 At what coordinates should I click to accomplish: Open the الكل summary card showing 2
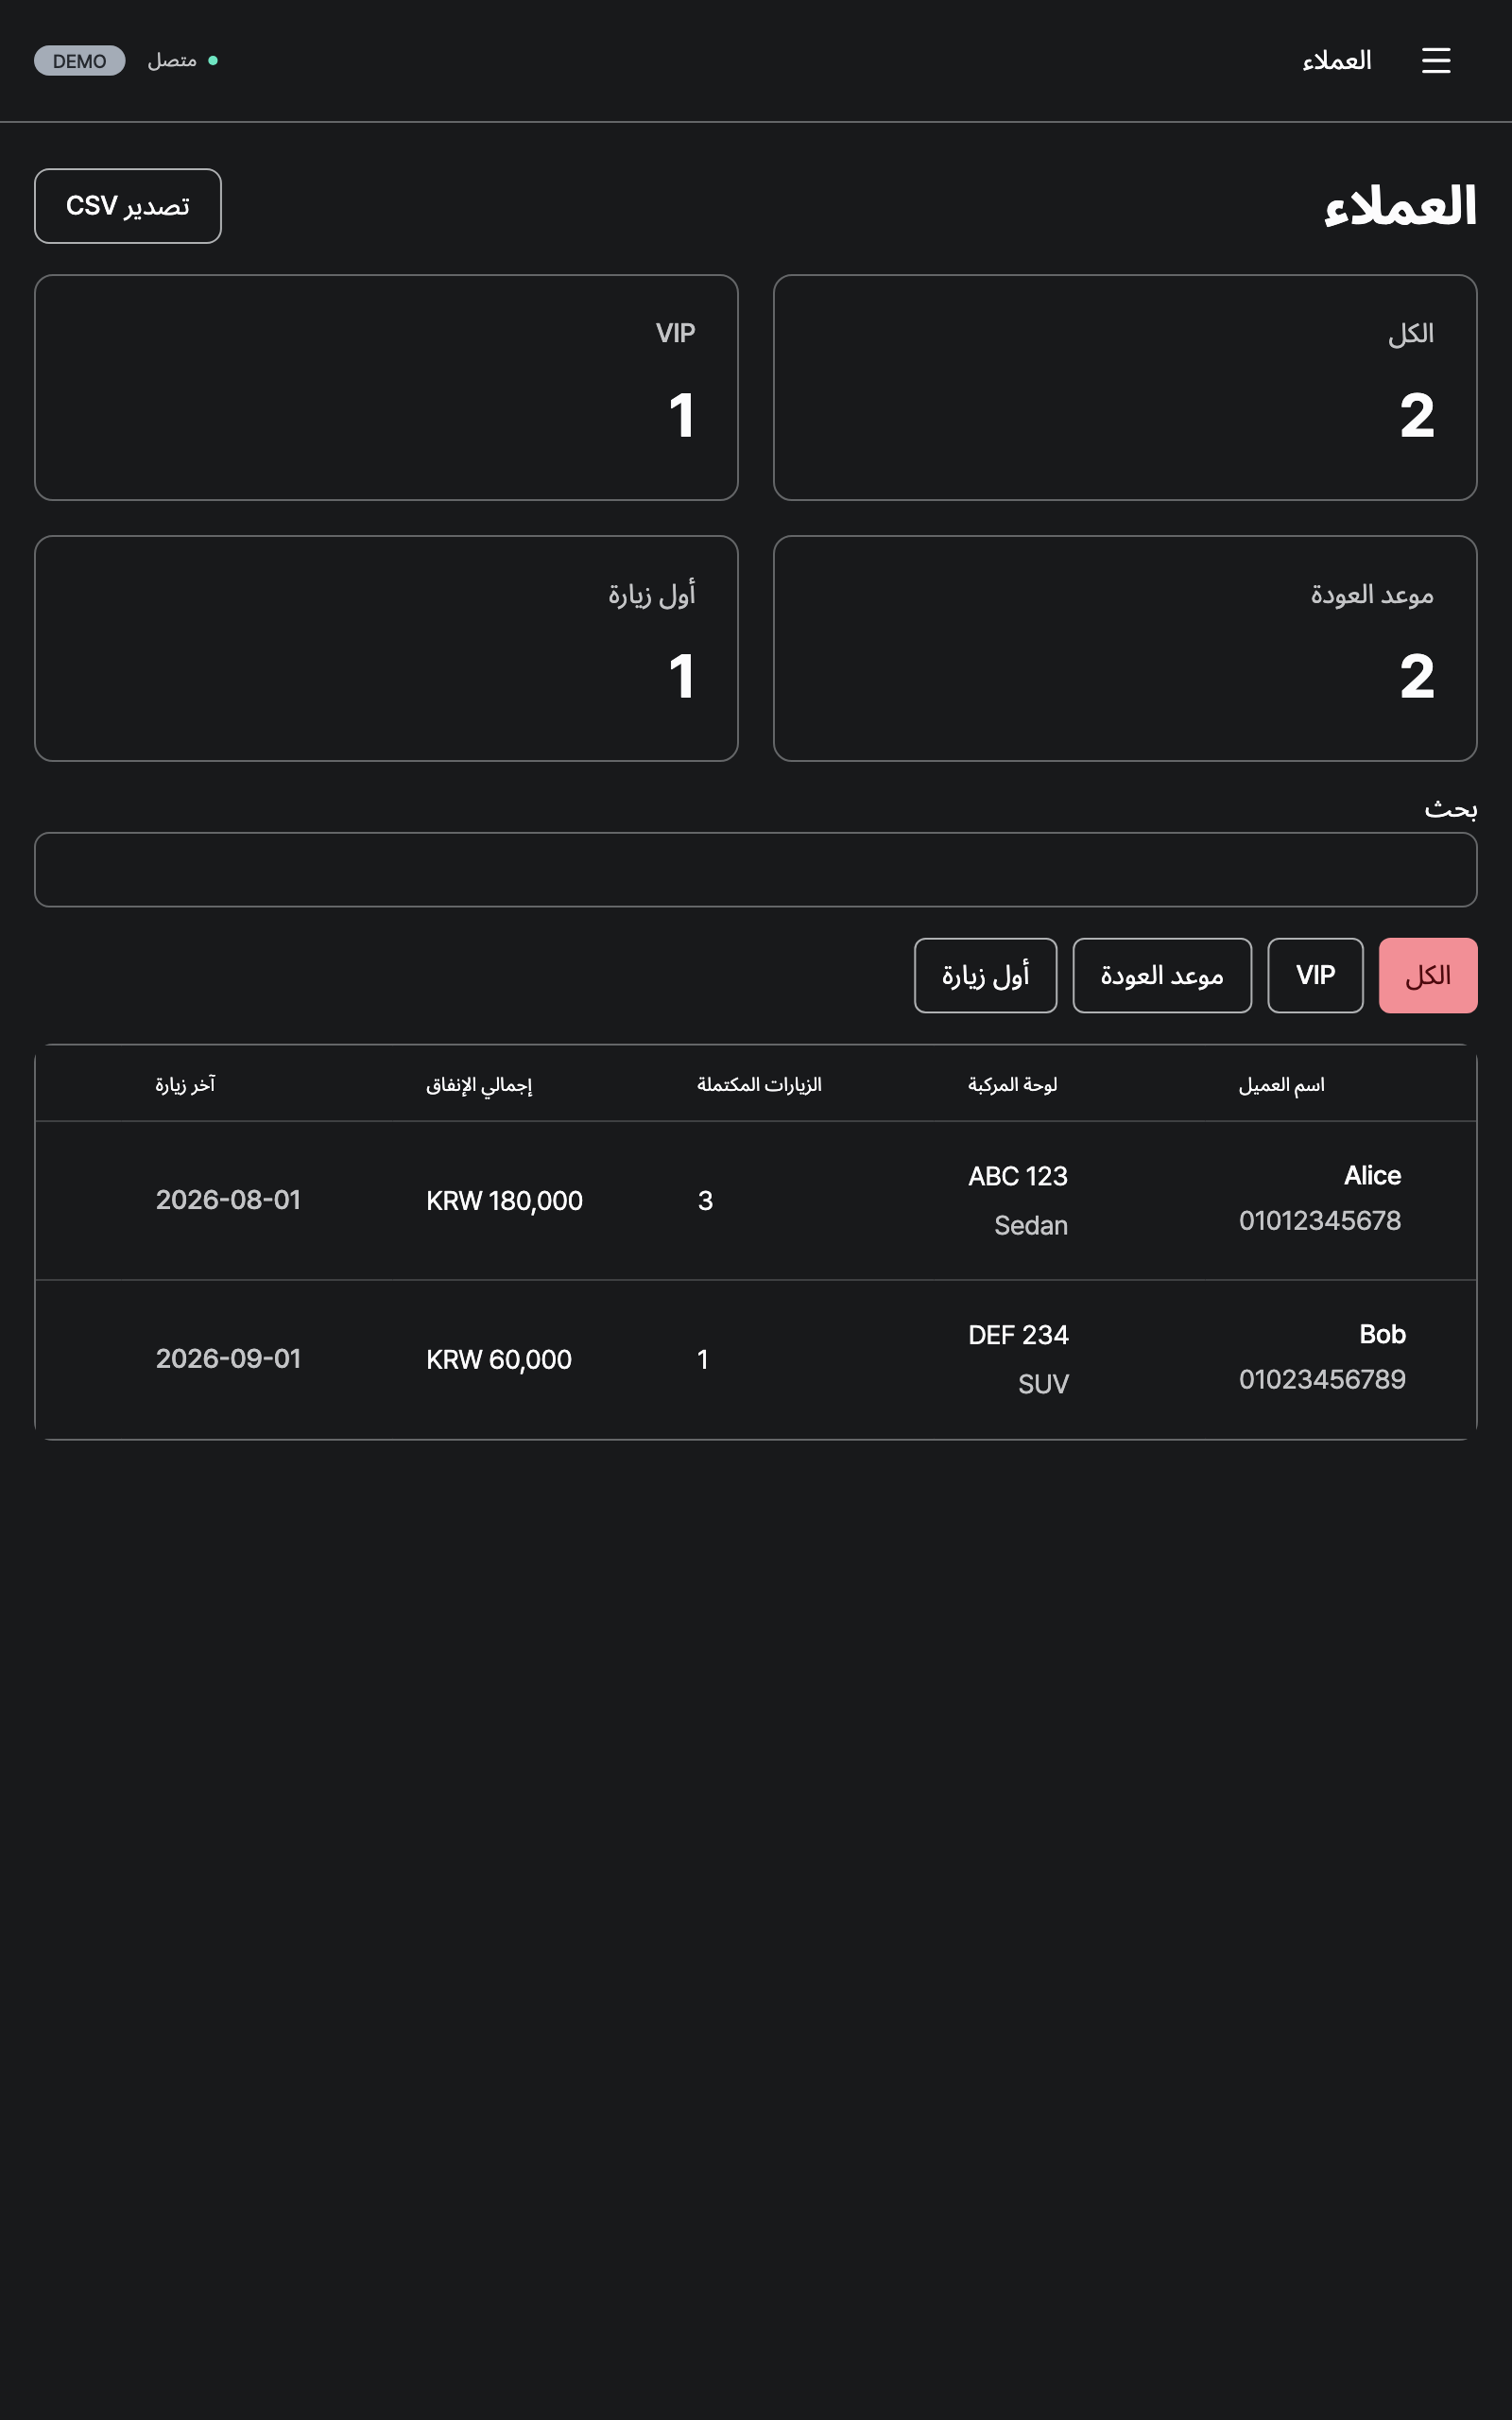tap(1125, 388)
